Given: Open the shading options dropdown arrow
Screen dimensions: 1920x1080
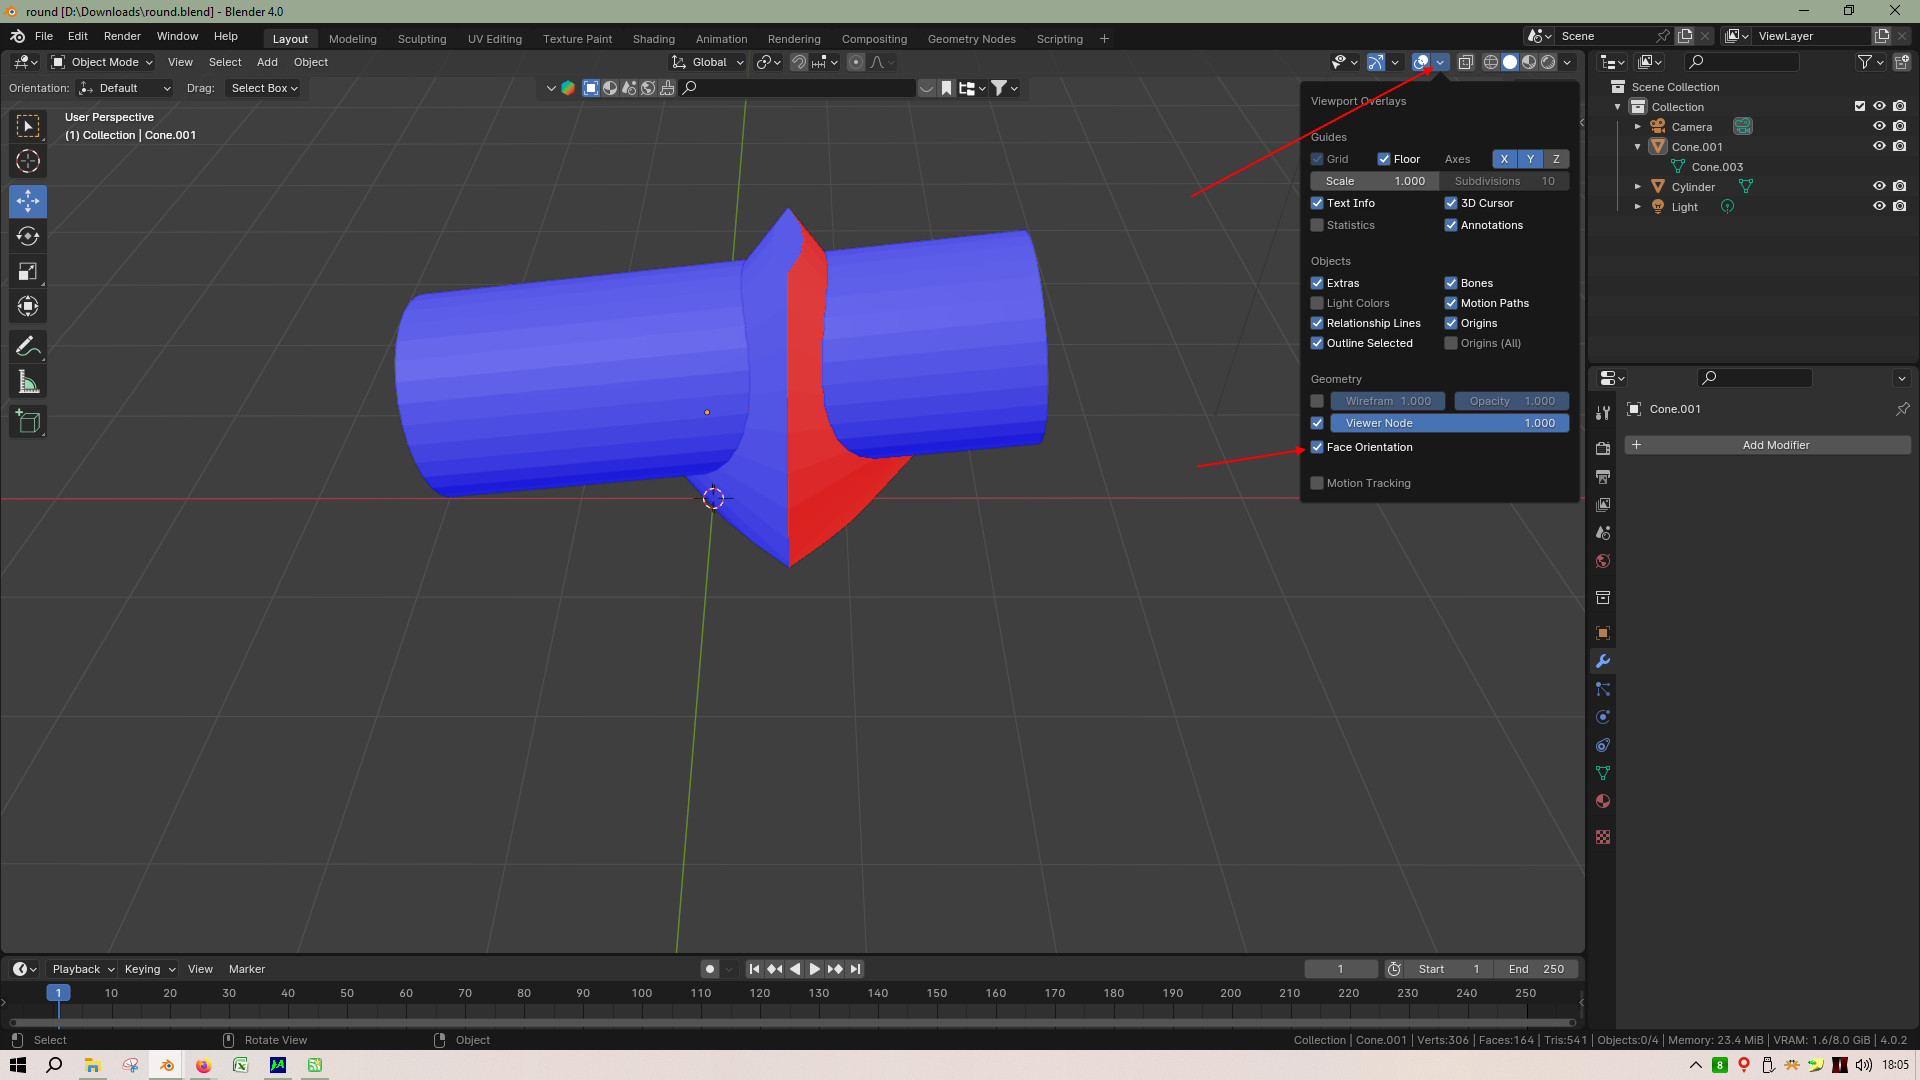Looking at the screenshot, I should (x=1568, y=62).
